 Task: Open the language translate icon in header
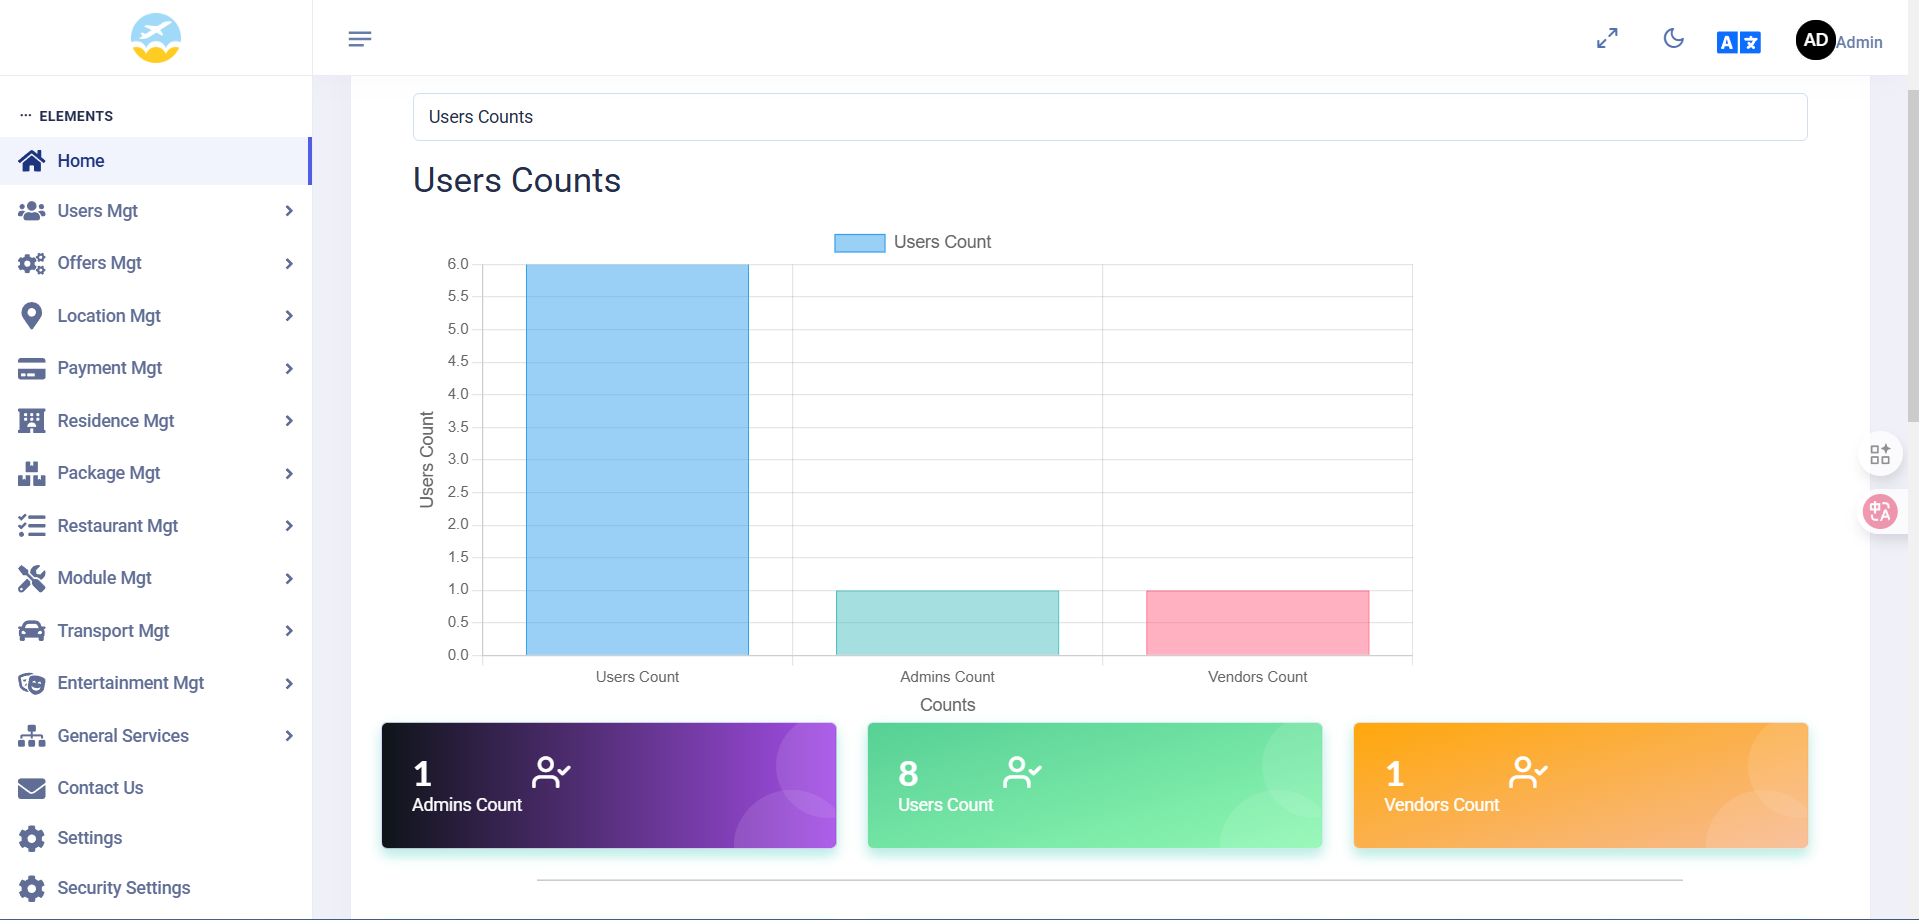tap(1738, 42)
